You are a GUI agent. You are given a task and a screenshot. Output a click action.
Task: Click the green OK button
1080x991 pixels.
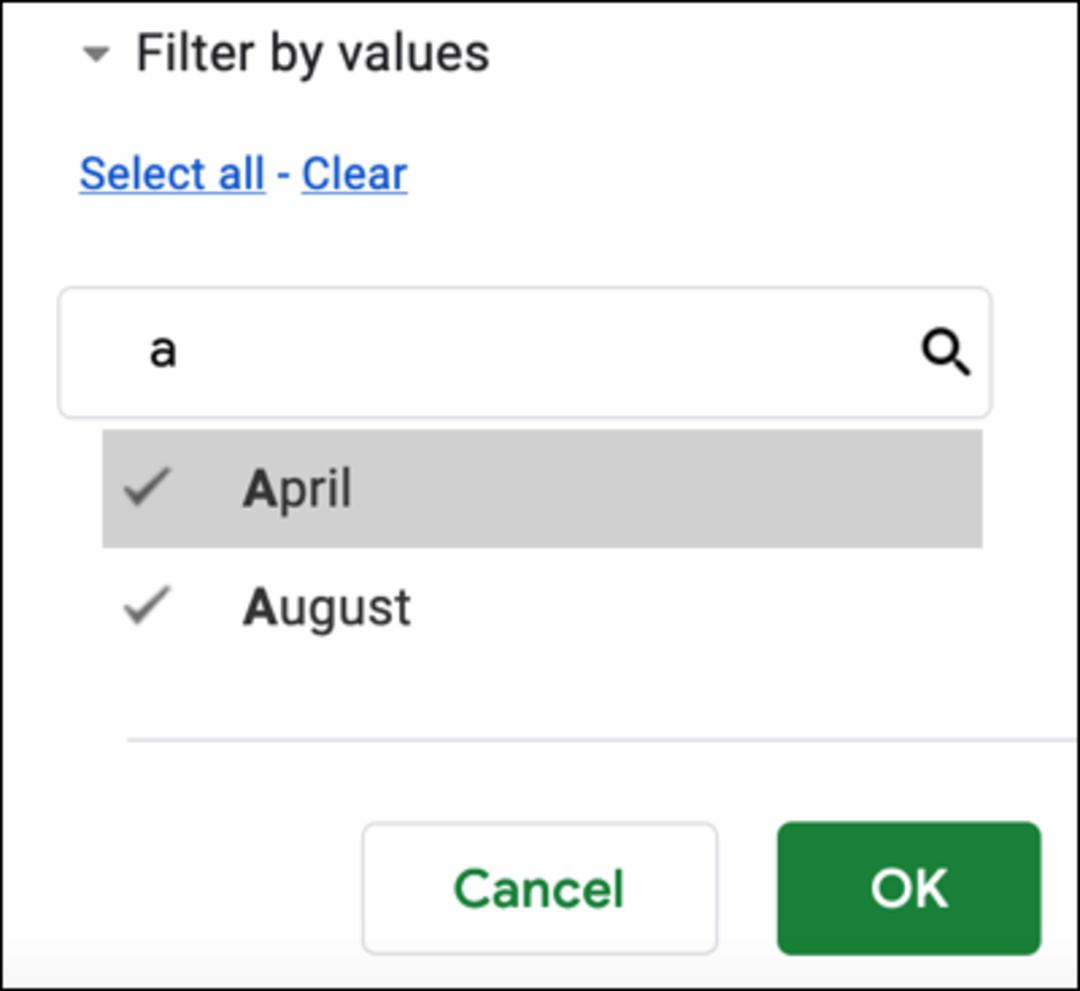tap(908, 888)
